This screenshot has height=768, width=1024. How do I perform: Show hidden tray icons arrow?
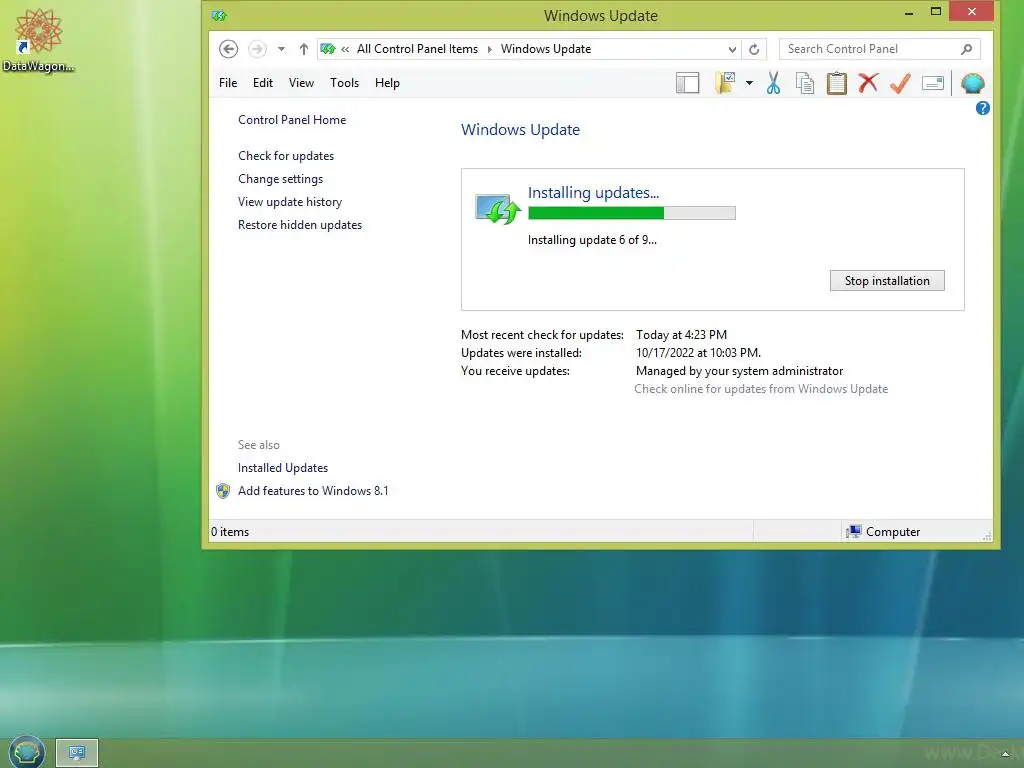(x=1005, y=754)
